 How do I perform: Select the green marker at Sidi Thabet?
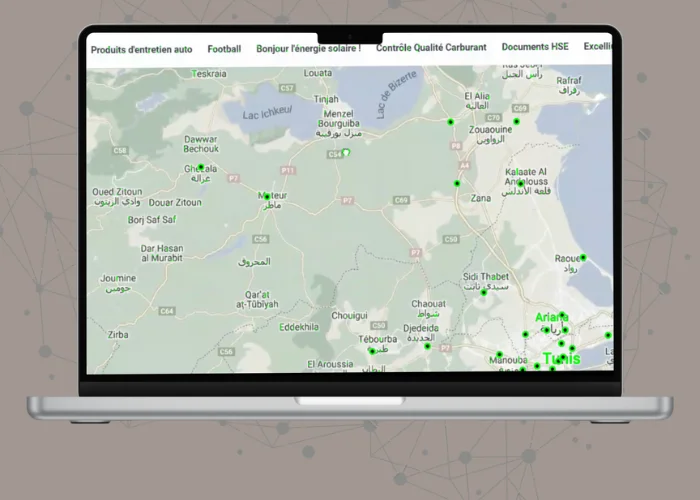click(483, 292)
